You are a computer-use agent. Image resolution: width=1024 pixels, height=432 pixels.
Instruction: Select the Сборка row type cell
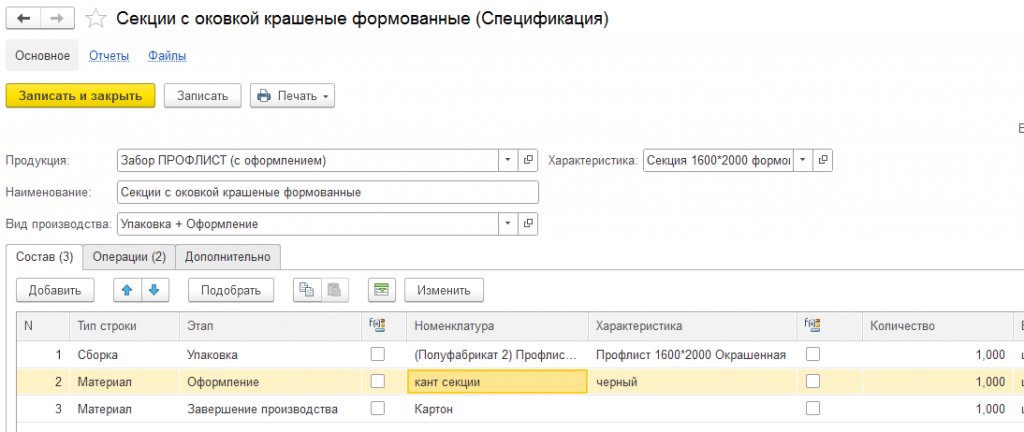click(x=124, y=355)
